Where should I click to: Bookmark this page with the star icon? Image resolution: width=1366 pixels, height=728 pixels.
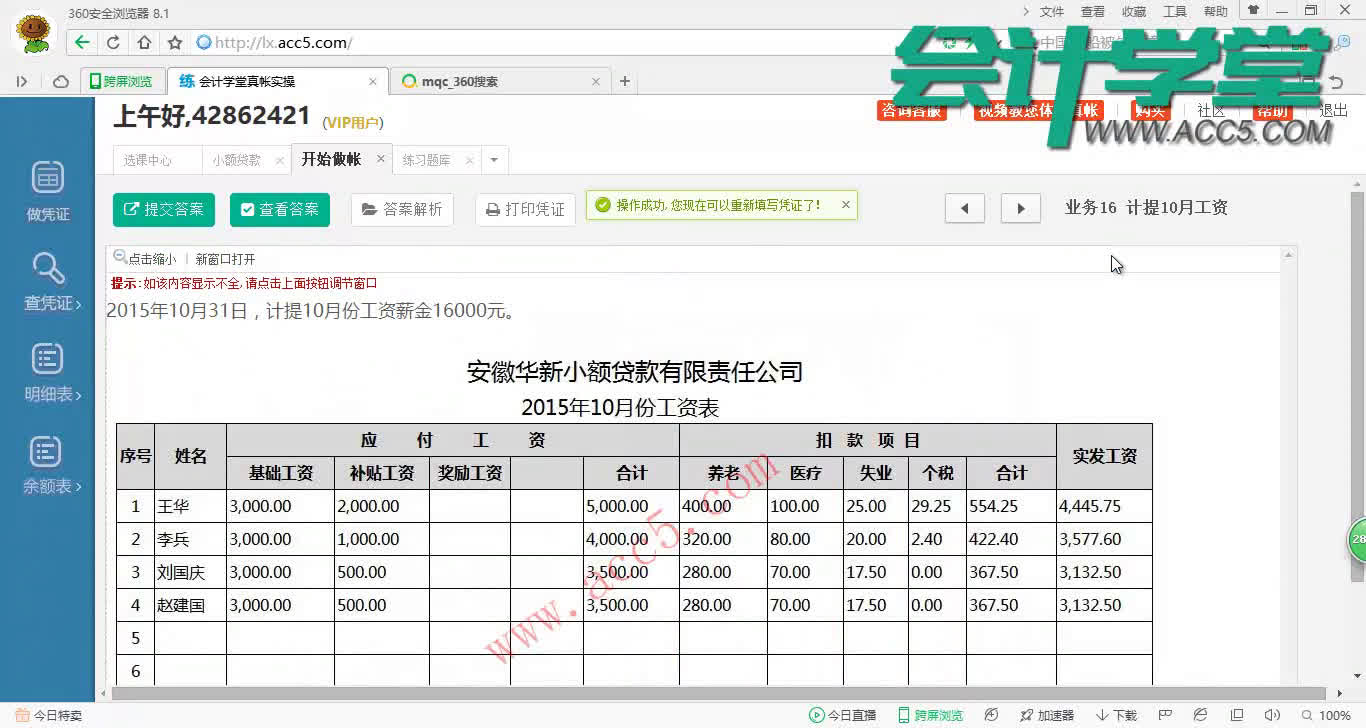coord(175,43)
